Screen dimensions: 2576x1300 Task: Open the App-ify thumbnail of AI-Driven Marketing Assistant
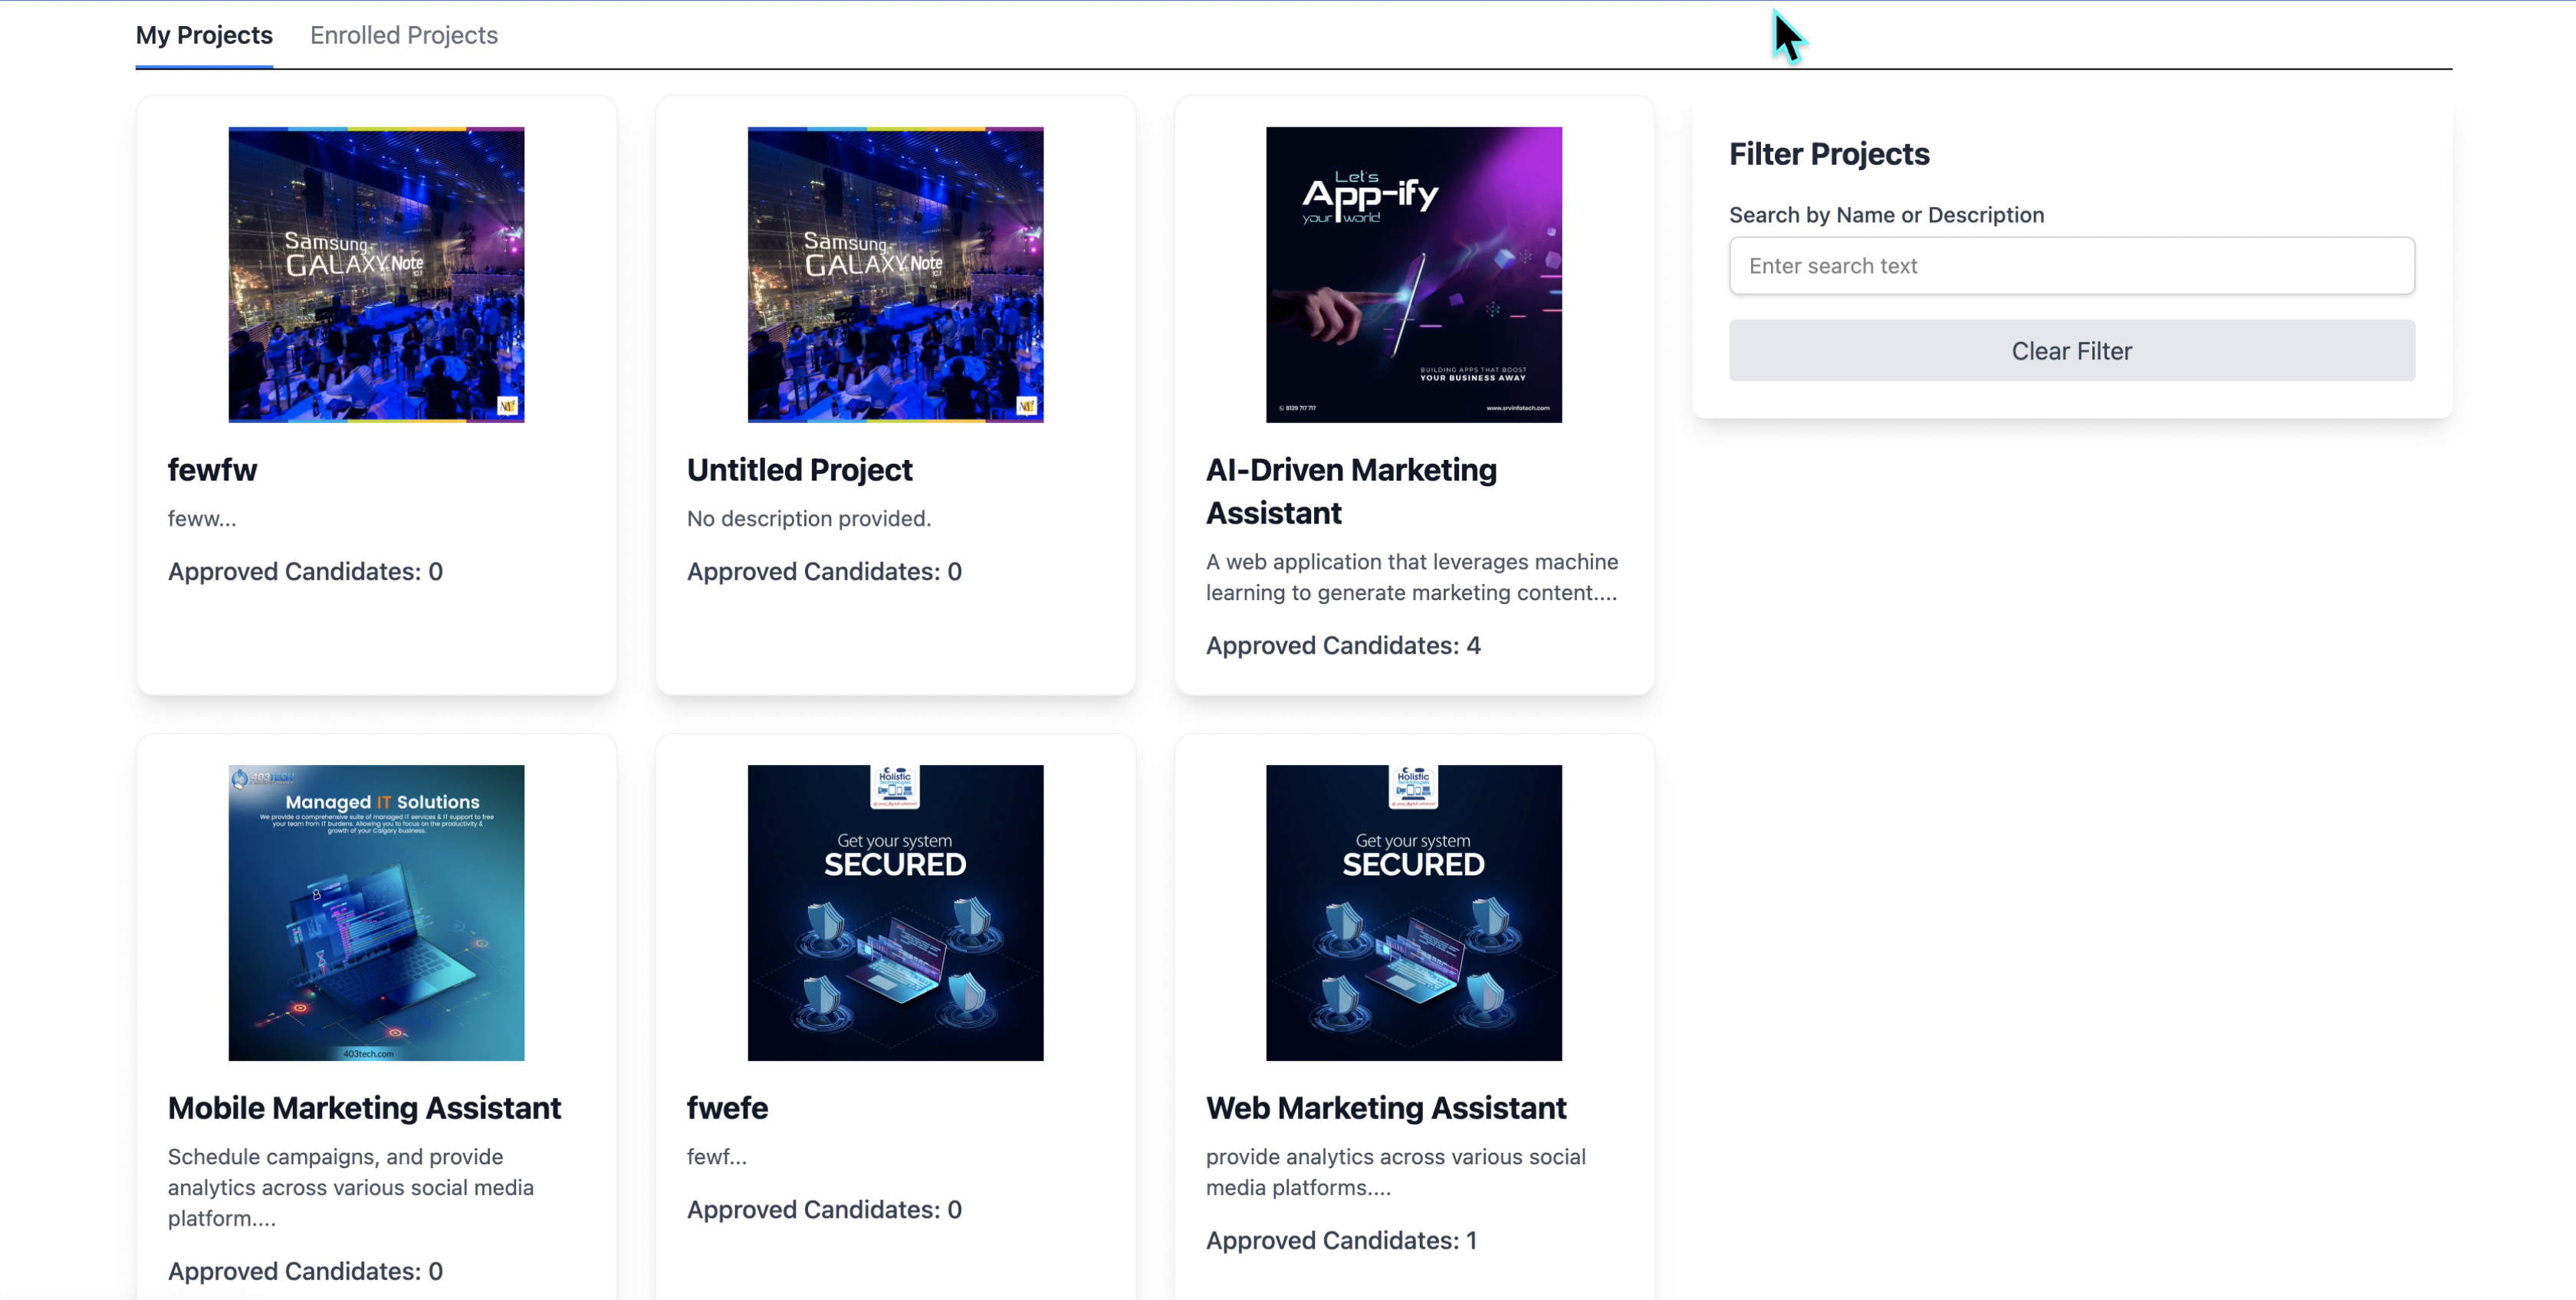(x=1413, y=274)
